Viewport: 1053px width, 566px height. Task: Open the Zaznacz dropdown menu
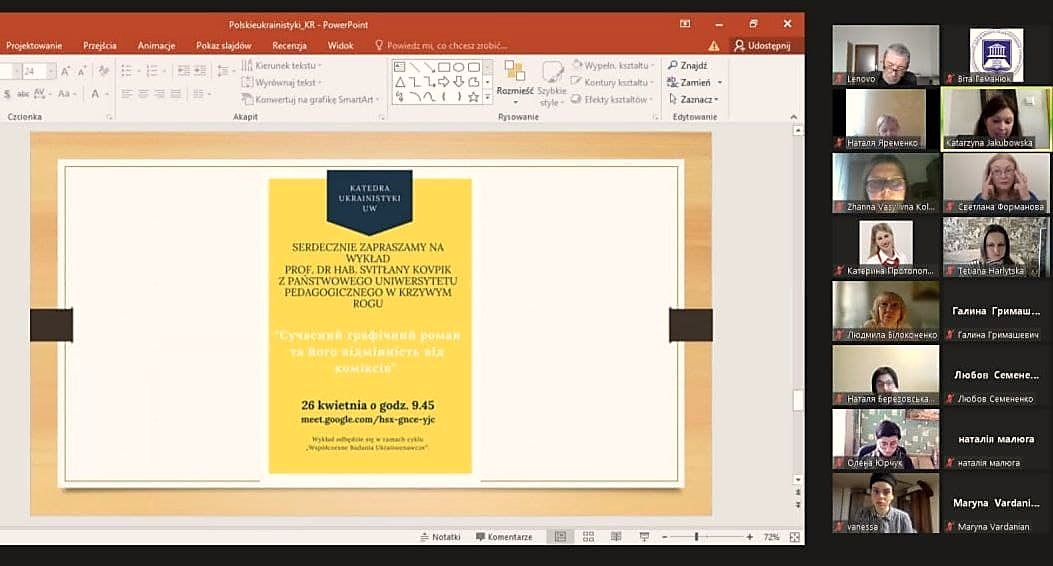695,99
